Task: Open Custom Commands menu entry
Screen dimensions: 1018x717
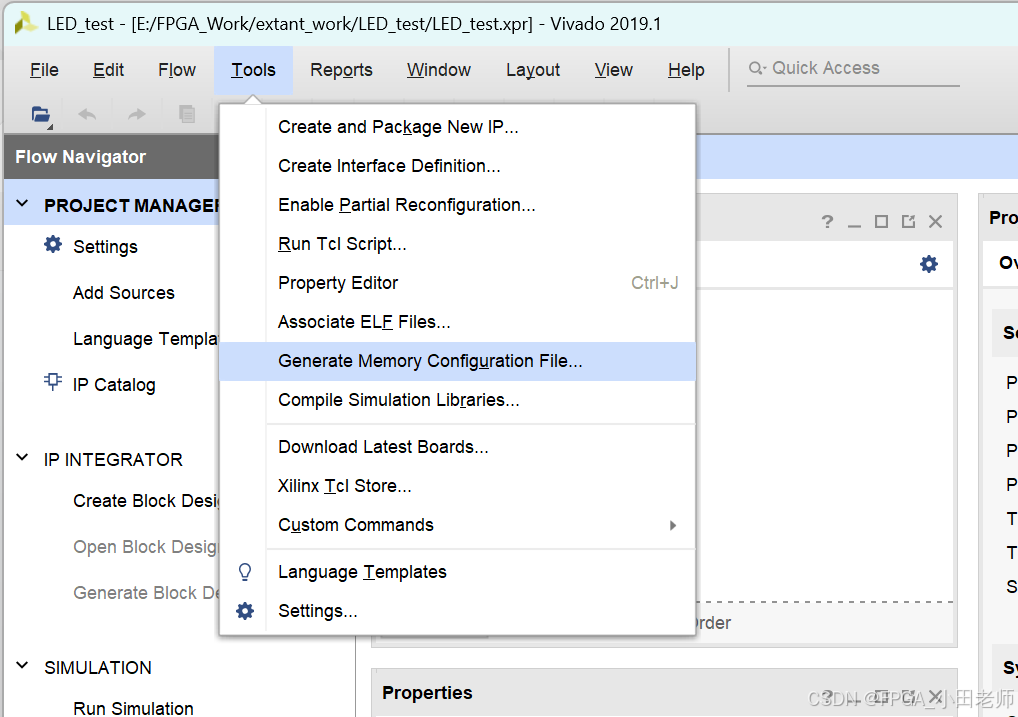Action: 457,525
